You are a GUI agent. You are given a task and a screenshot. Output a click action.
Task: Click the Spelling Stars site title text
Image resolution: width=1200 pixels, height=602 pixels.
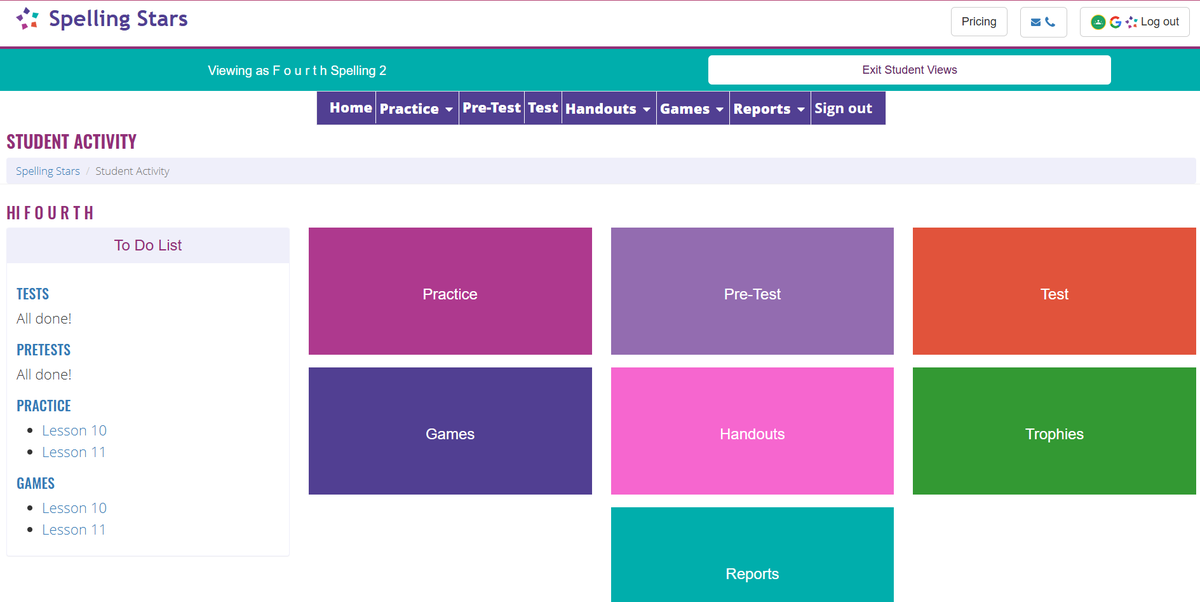point(118,19)
